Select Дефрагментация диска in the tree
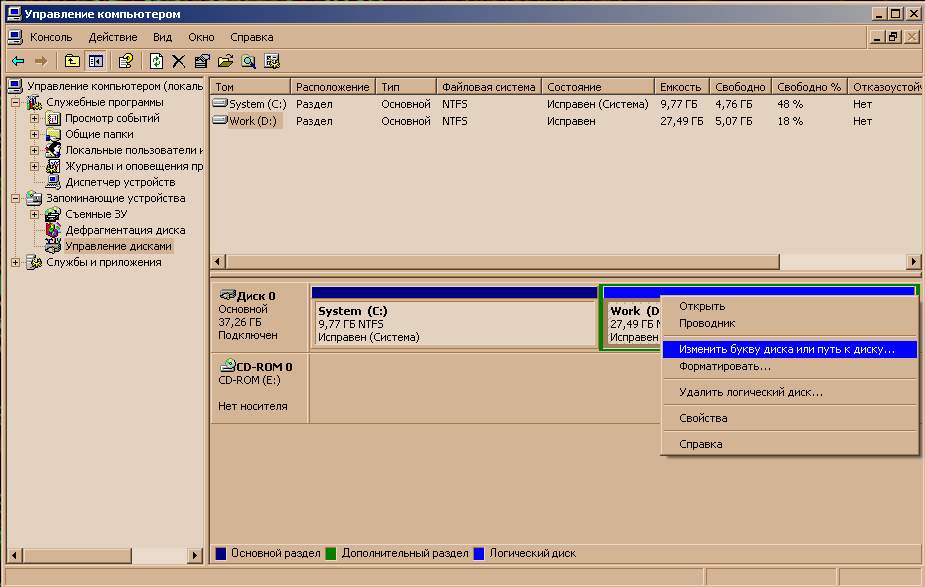Viewport: 925px width, 587px height. [x=124, y=230]
